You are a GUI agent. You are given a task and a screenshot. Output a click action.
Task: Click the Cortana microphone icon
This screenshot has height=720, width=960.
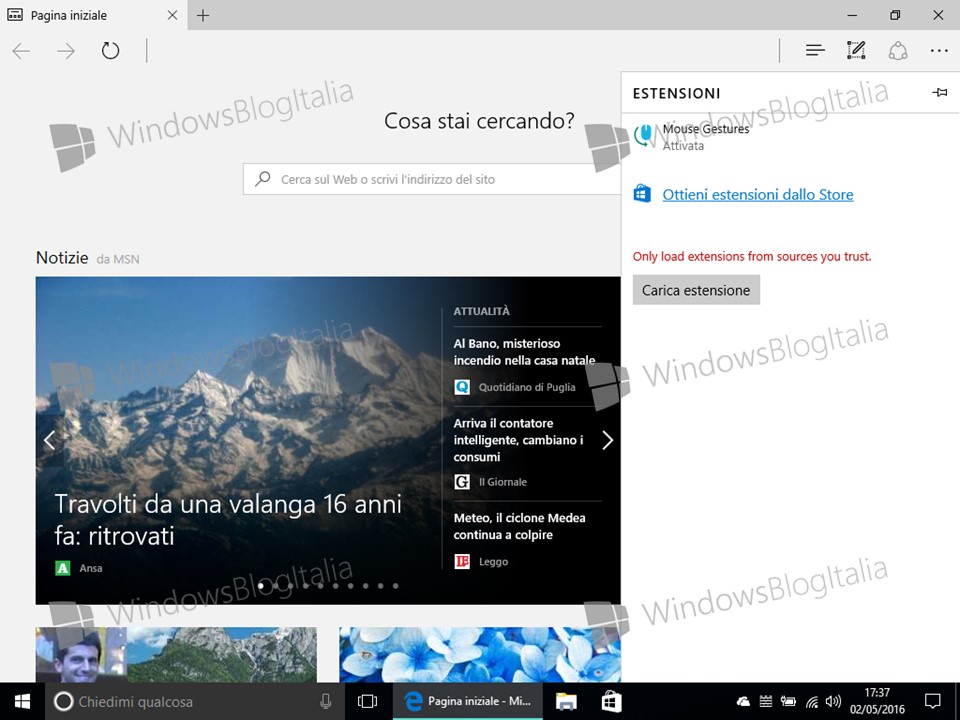pyautogui.click(x=326, y=702)
